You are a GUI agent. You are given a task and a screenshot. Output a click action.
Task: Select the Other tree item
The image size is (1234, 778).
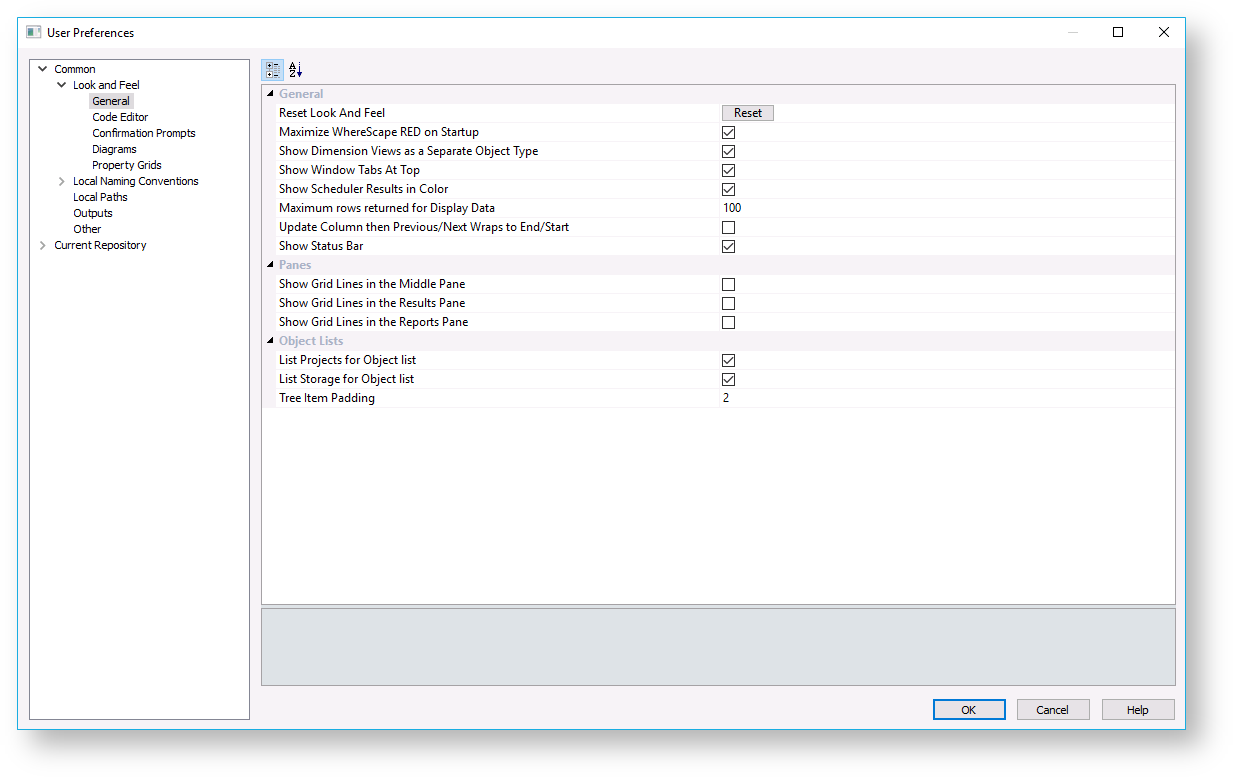tap(87, 229)
